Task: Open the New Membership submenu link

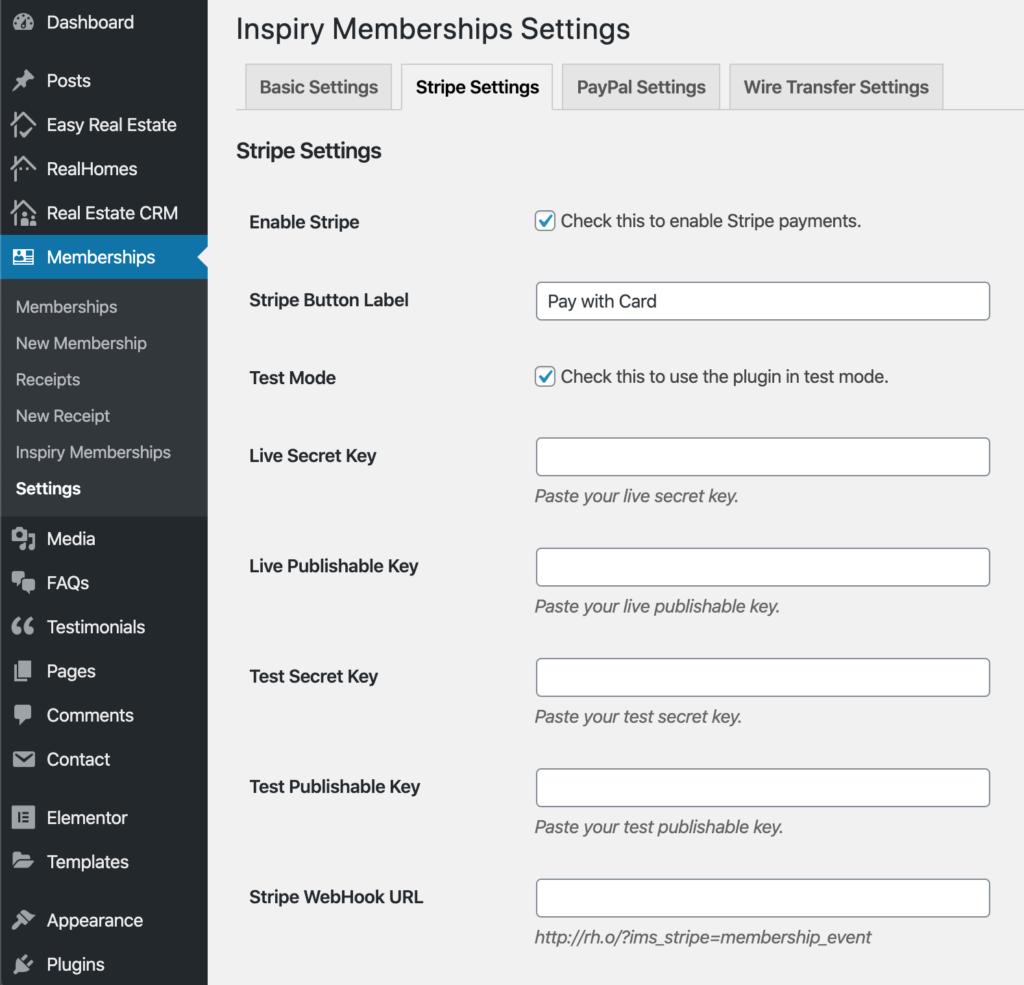Action: pos(81,343)
